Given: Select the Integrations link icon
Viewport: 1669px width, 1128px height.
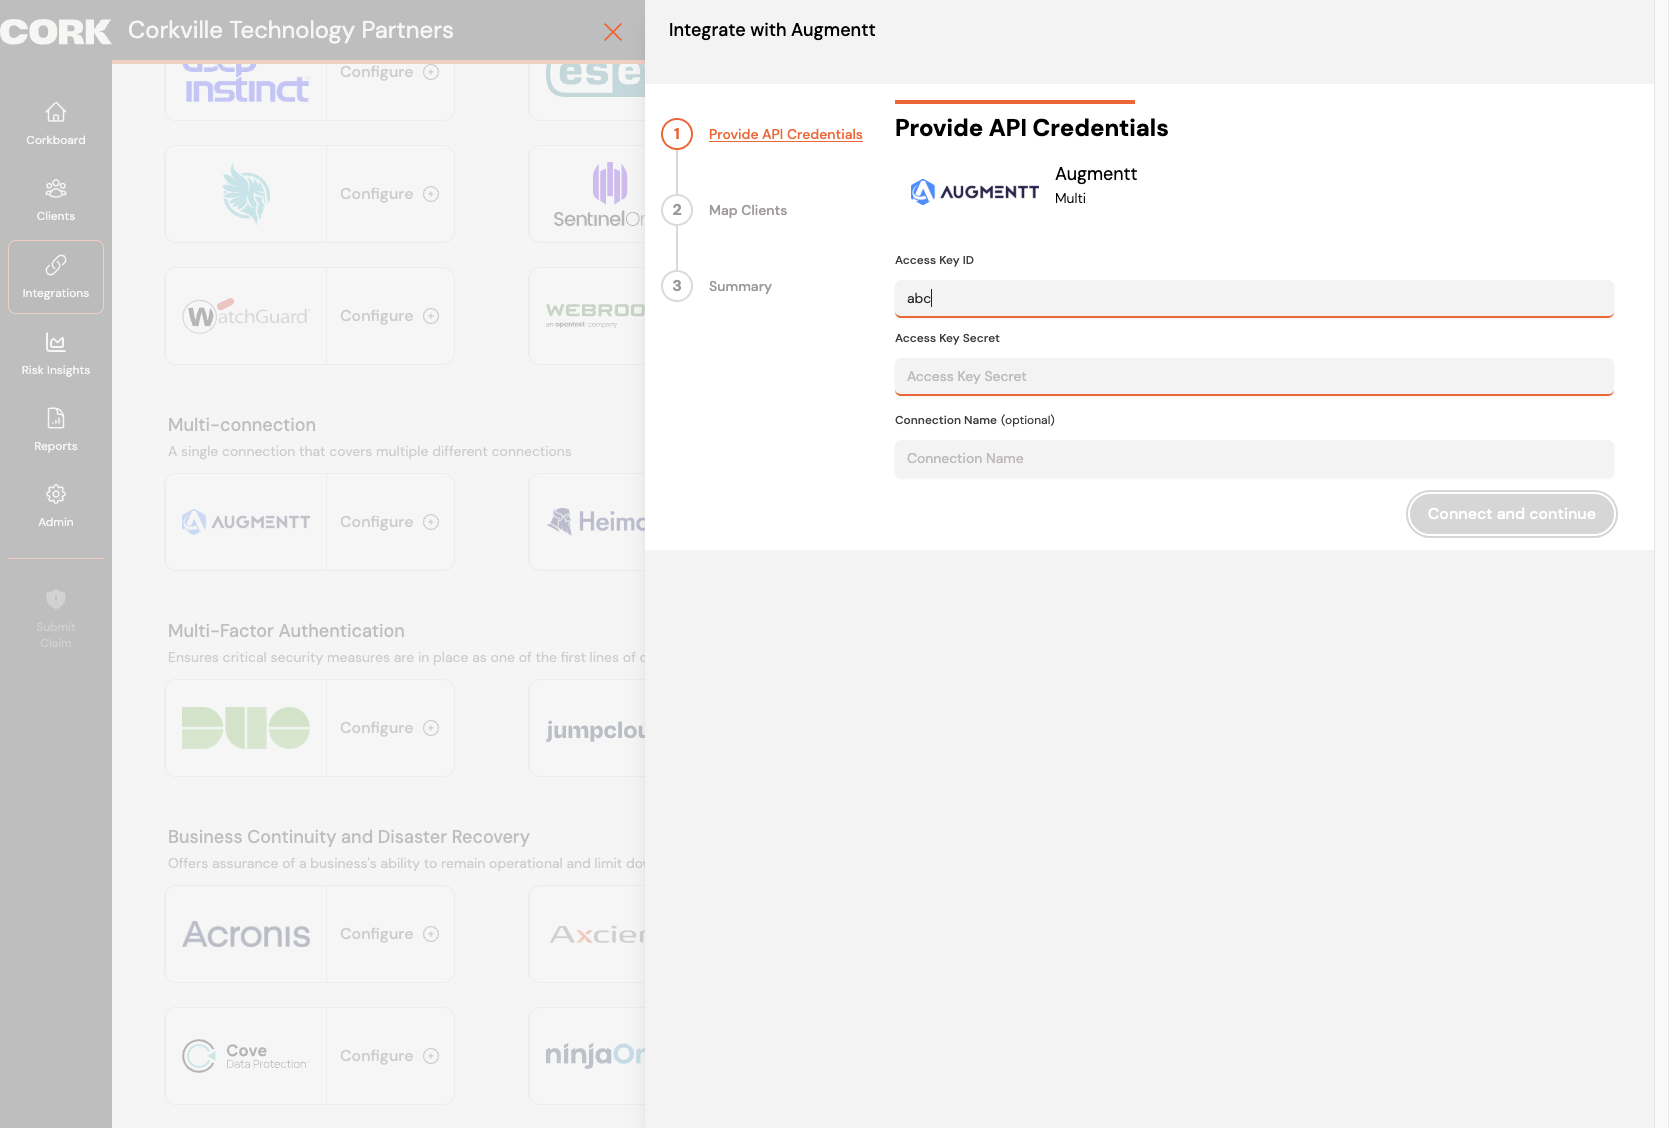Looking at the screenshot, I should [x=56, y=265].
